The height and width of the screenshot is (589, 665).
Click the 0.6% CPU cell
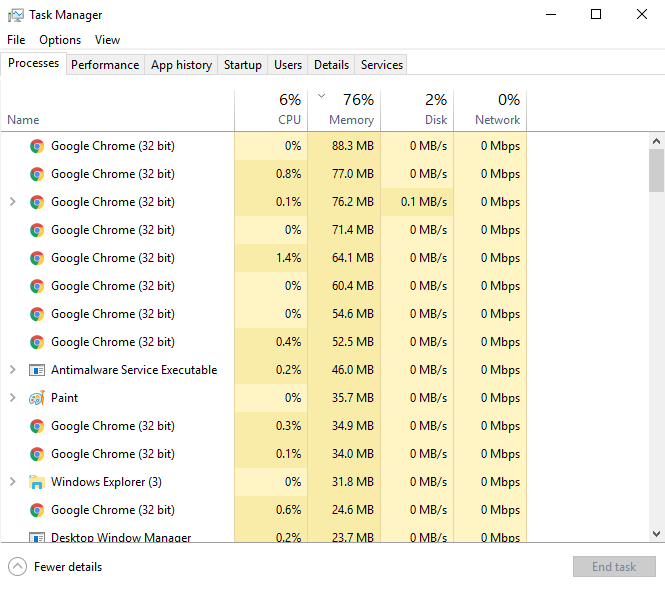click(271, 510)
